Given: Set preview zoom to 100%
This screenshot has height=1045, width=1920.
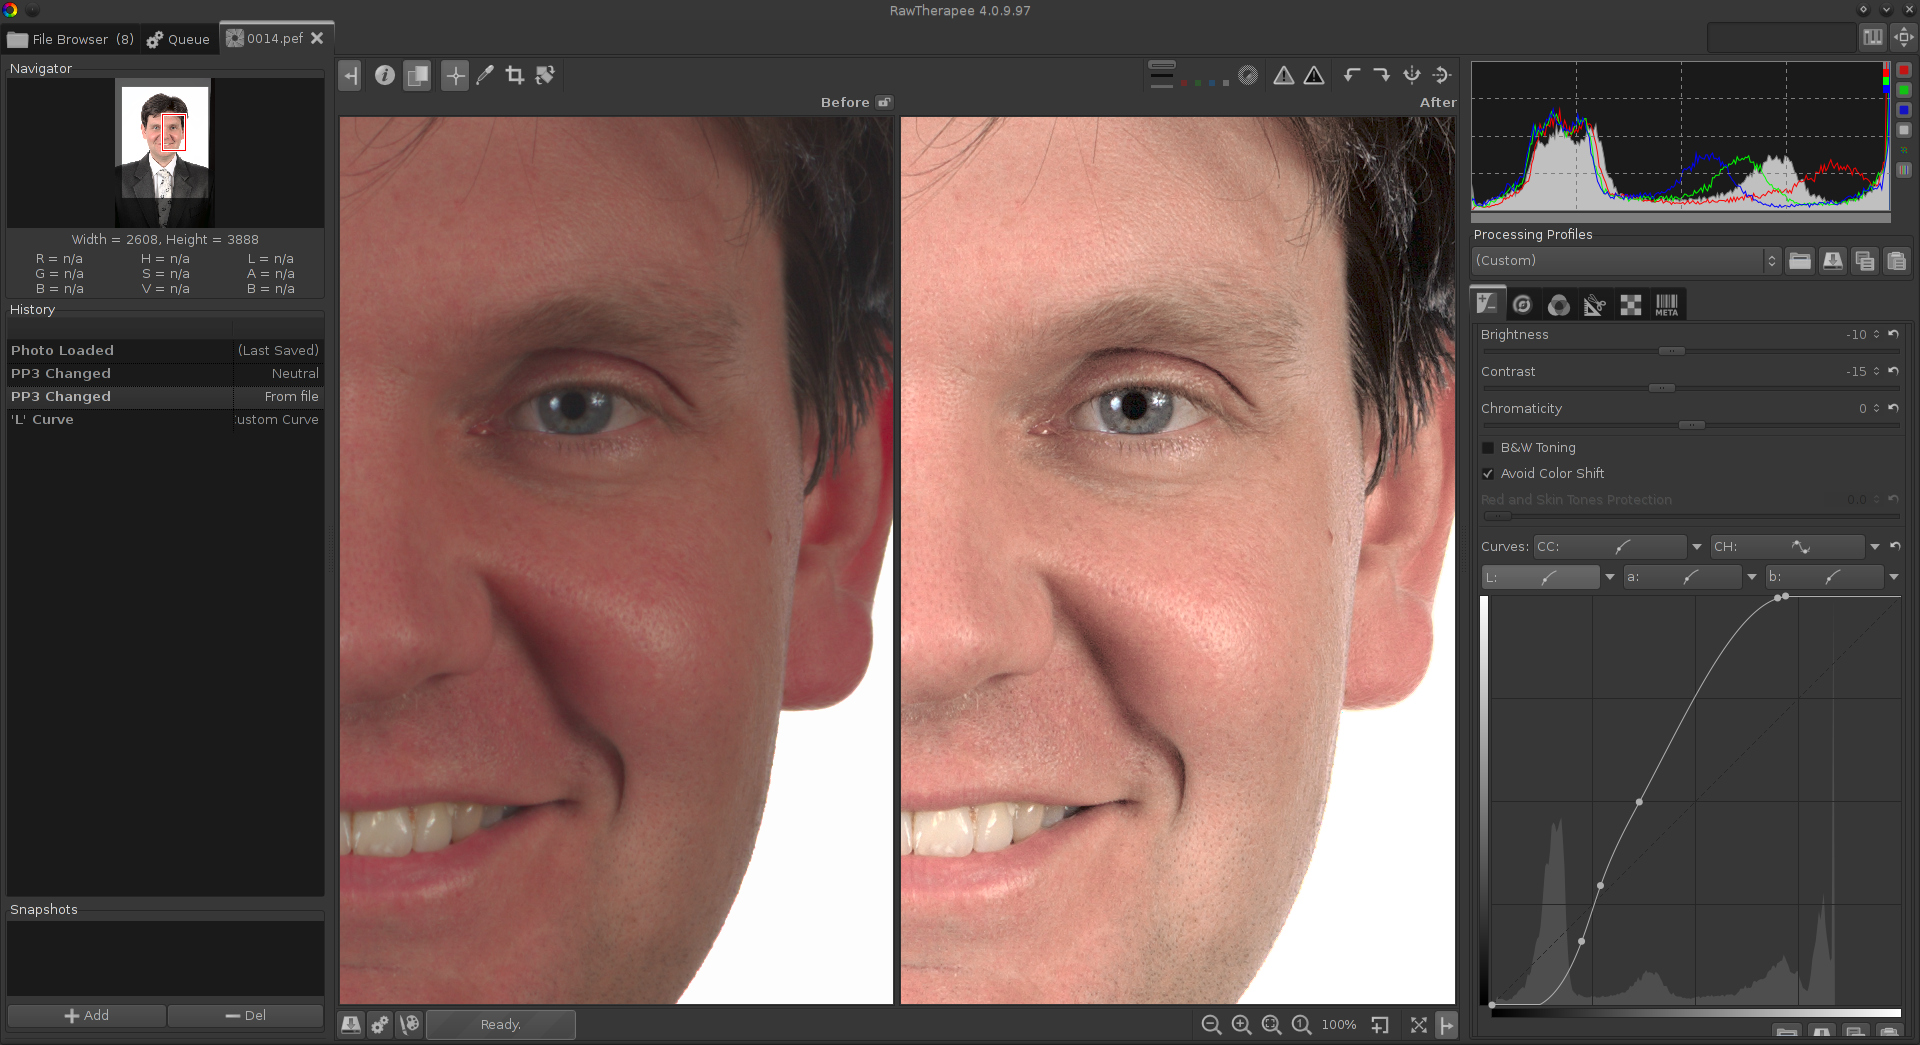Looking at the screenshot, I should tap(1301, 1024).
